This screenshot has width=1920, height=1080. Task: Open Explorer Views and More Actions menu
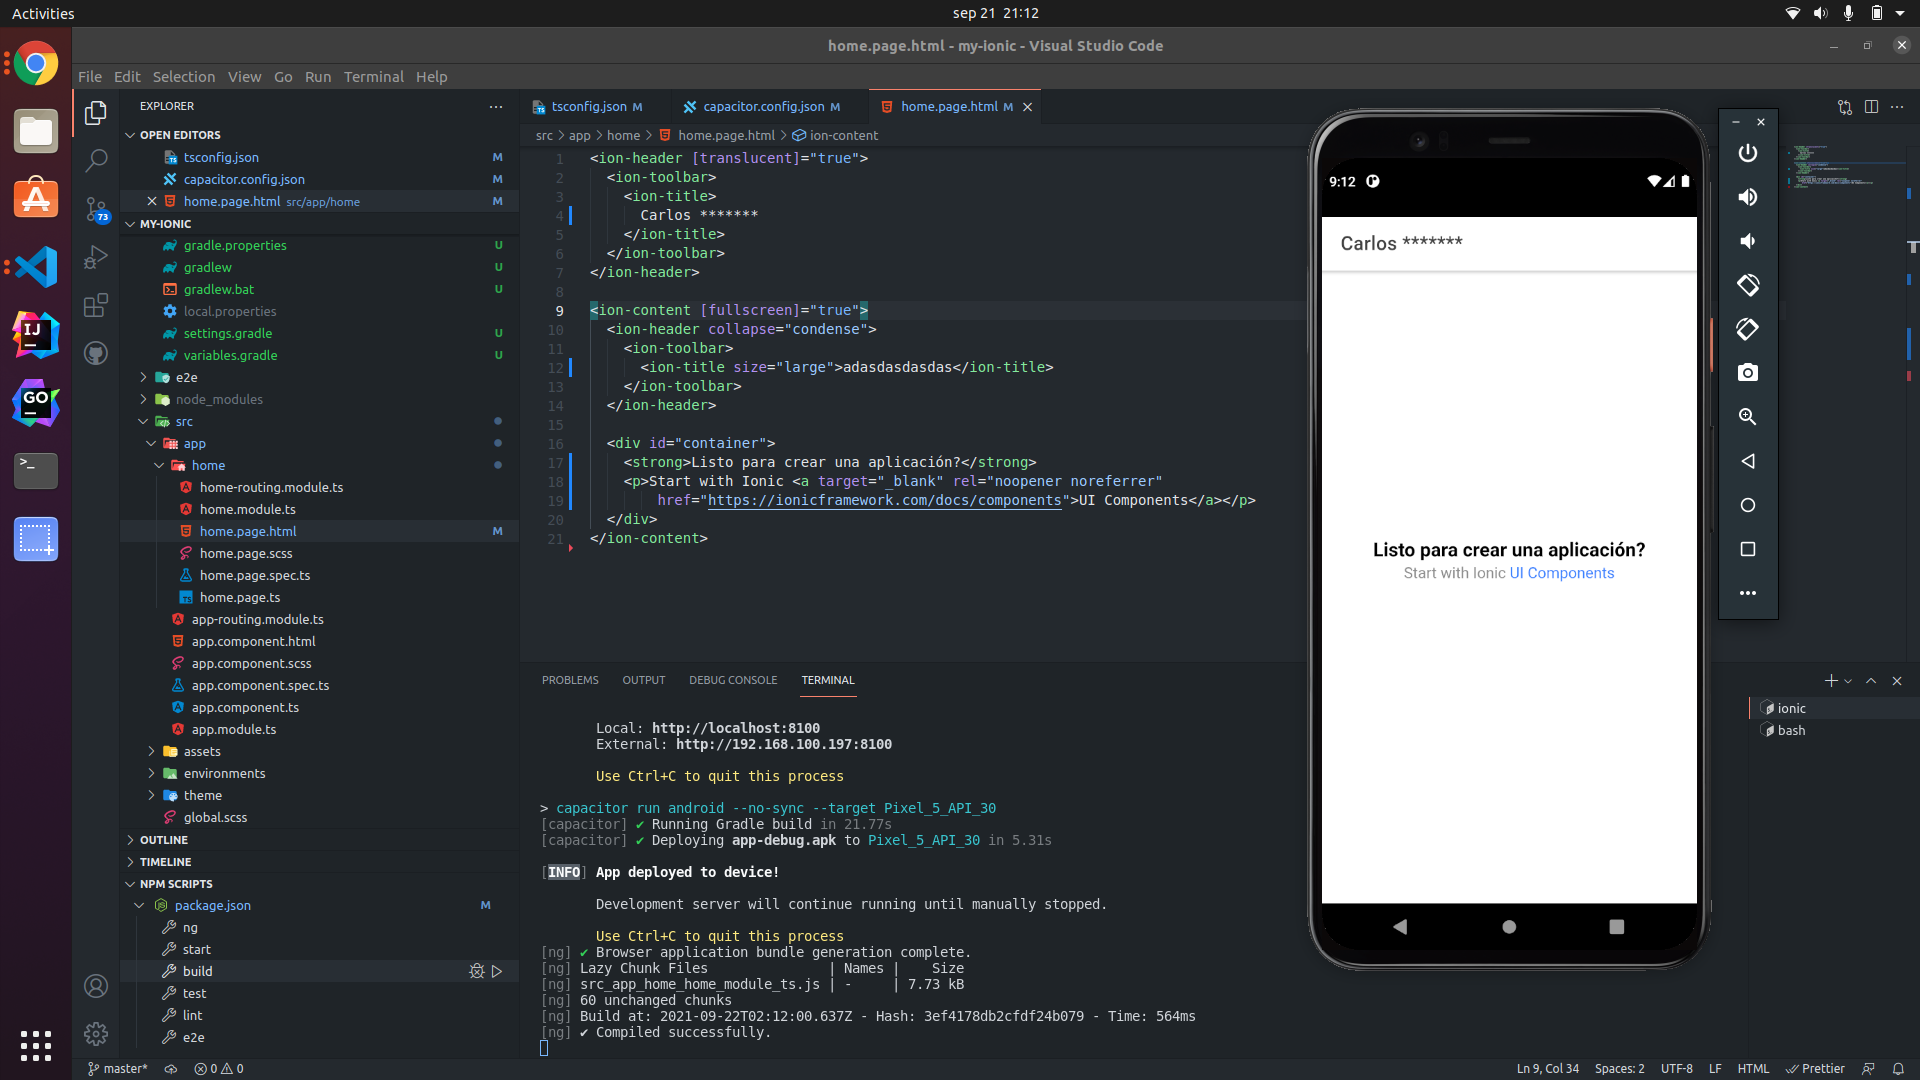coord(496,106)
